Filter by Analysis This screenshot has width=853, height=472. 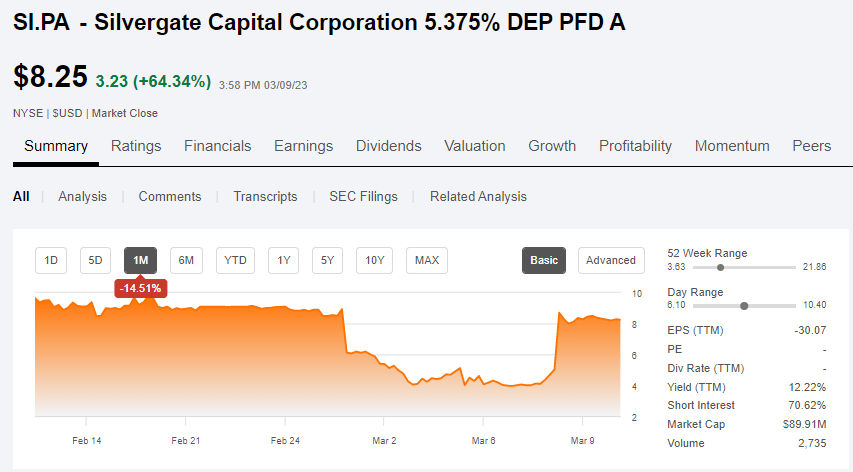83,196
